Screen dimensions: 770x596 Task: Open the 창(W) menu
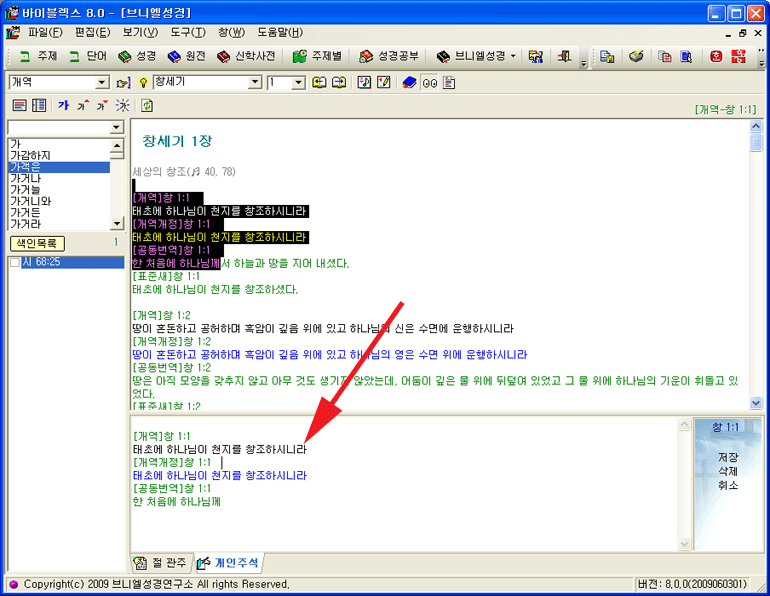[231, 32]
